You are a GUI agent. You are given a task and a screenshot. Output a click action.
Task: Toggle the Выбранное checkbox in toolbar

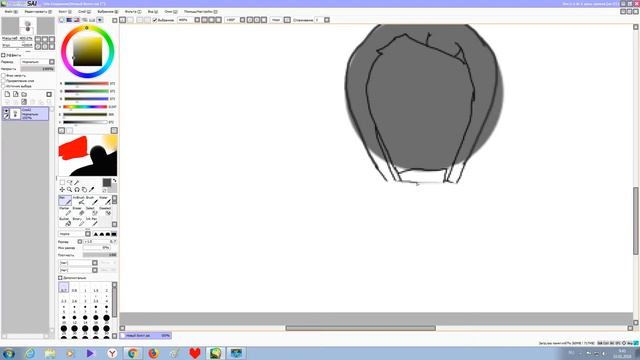pyautogui.click(x=155, y=20)
